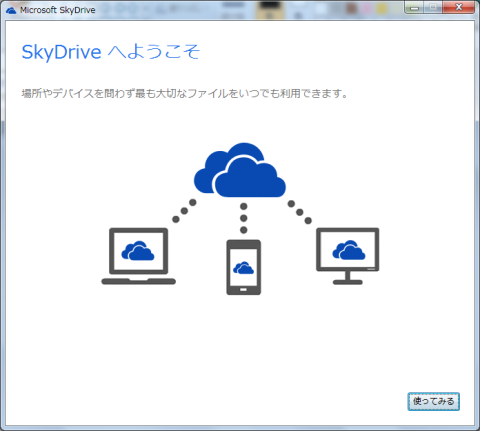Click the Microsoft SkyDrive window title
The height and width of the screenshot is (431, 480).
coord(58,10)
